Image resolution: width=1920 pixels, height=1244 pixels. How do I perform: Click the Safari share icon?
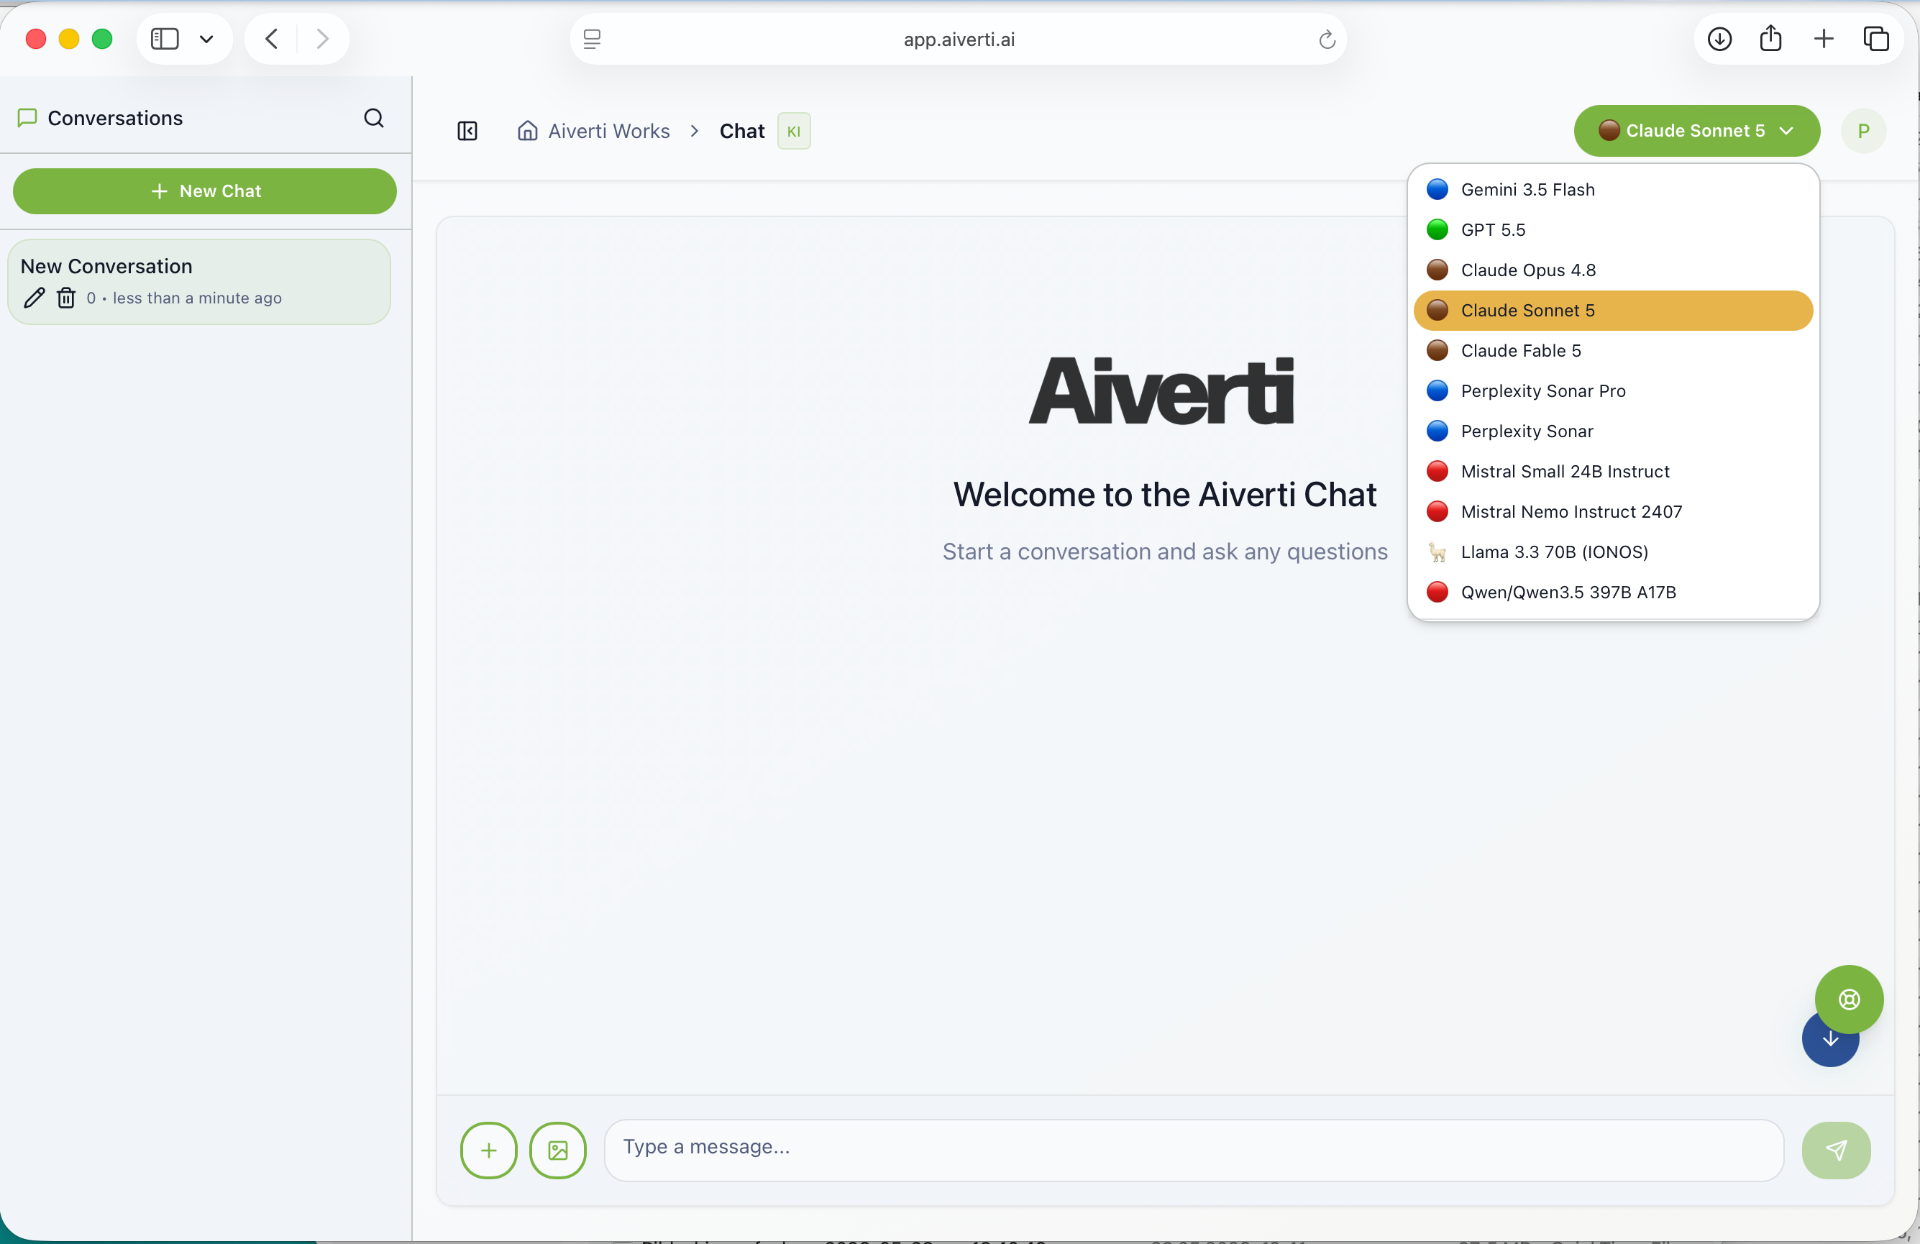point(1771,39)
